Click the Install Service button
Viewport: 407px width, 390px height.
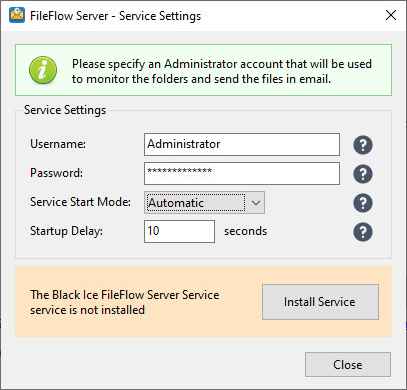320,302
